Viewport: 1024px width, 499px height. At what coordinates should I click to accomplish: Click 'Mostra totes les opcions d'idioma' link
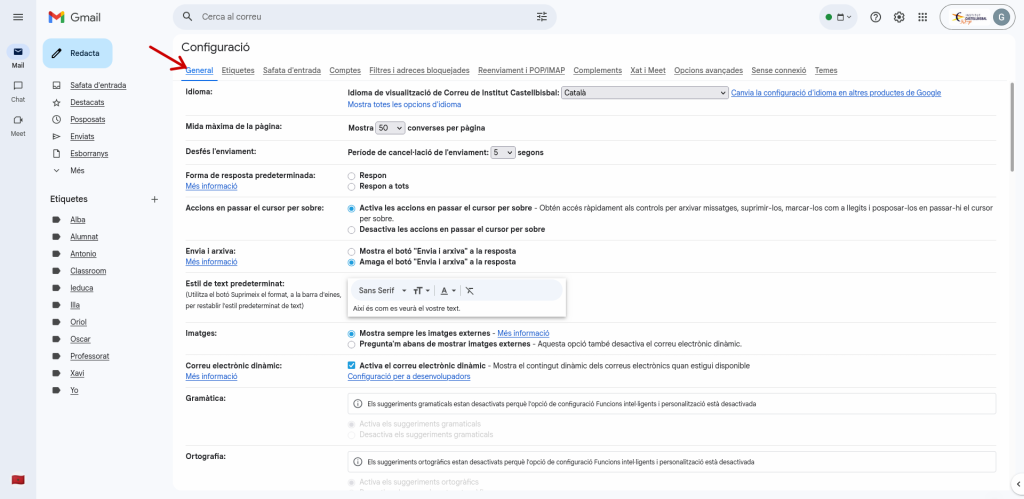[x=404, y=104]
